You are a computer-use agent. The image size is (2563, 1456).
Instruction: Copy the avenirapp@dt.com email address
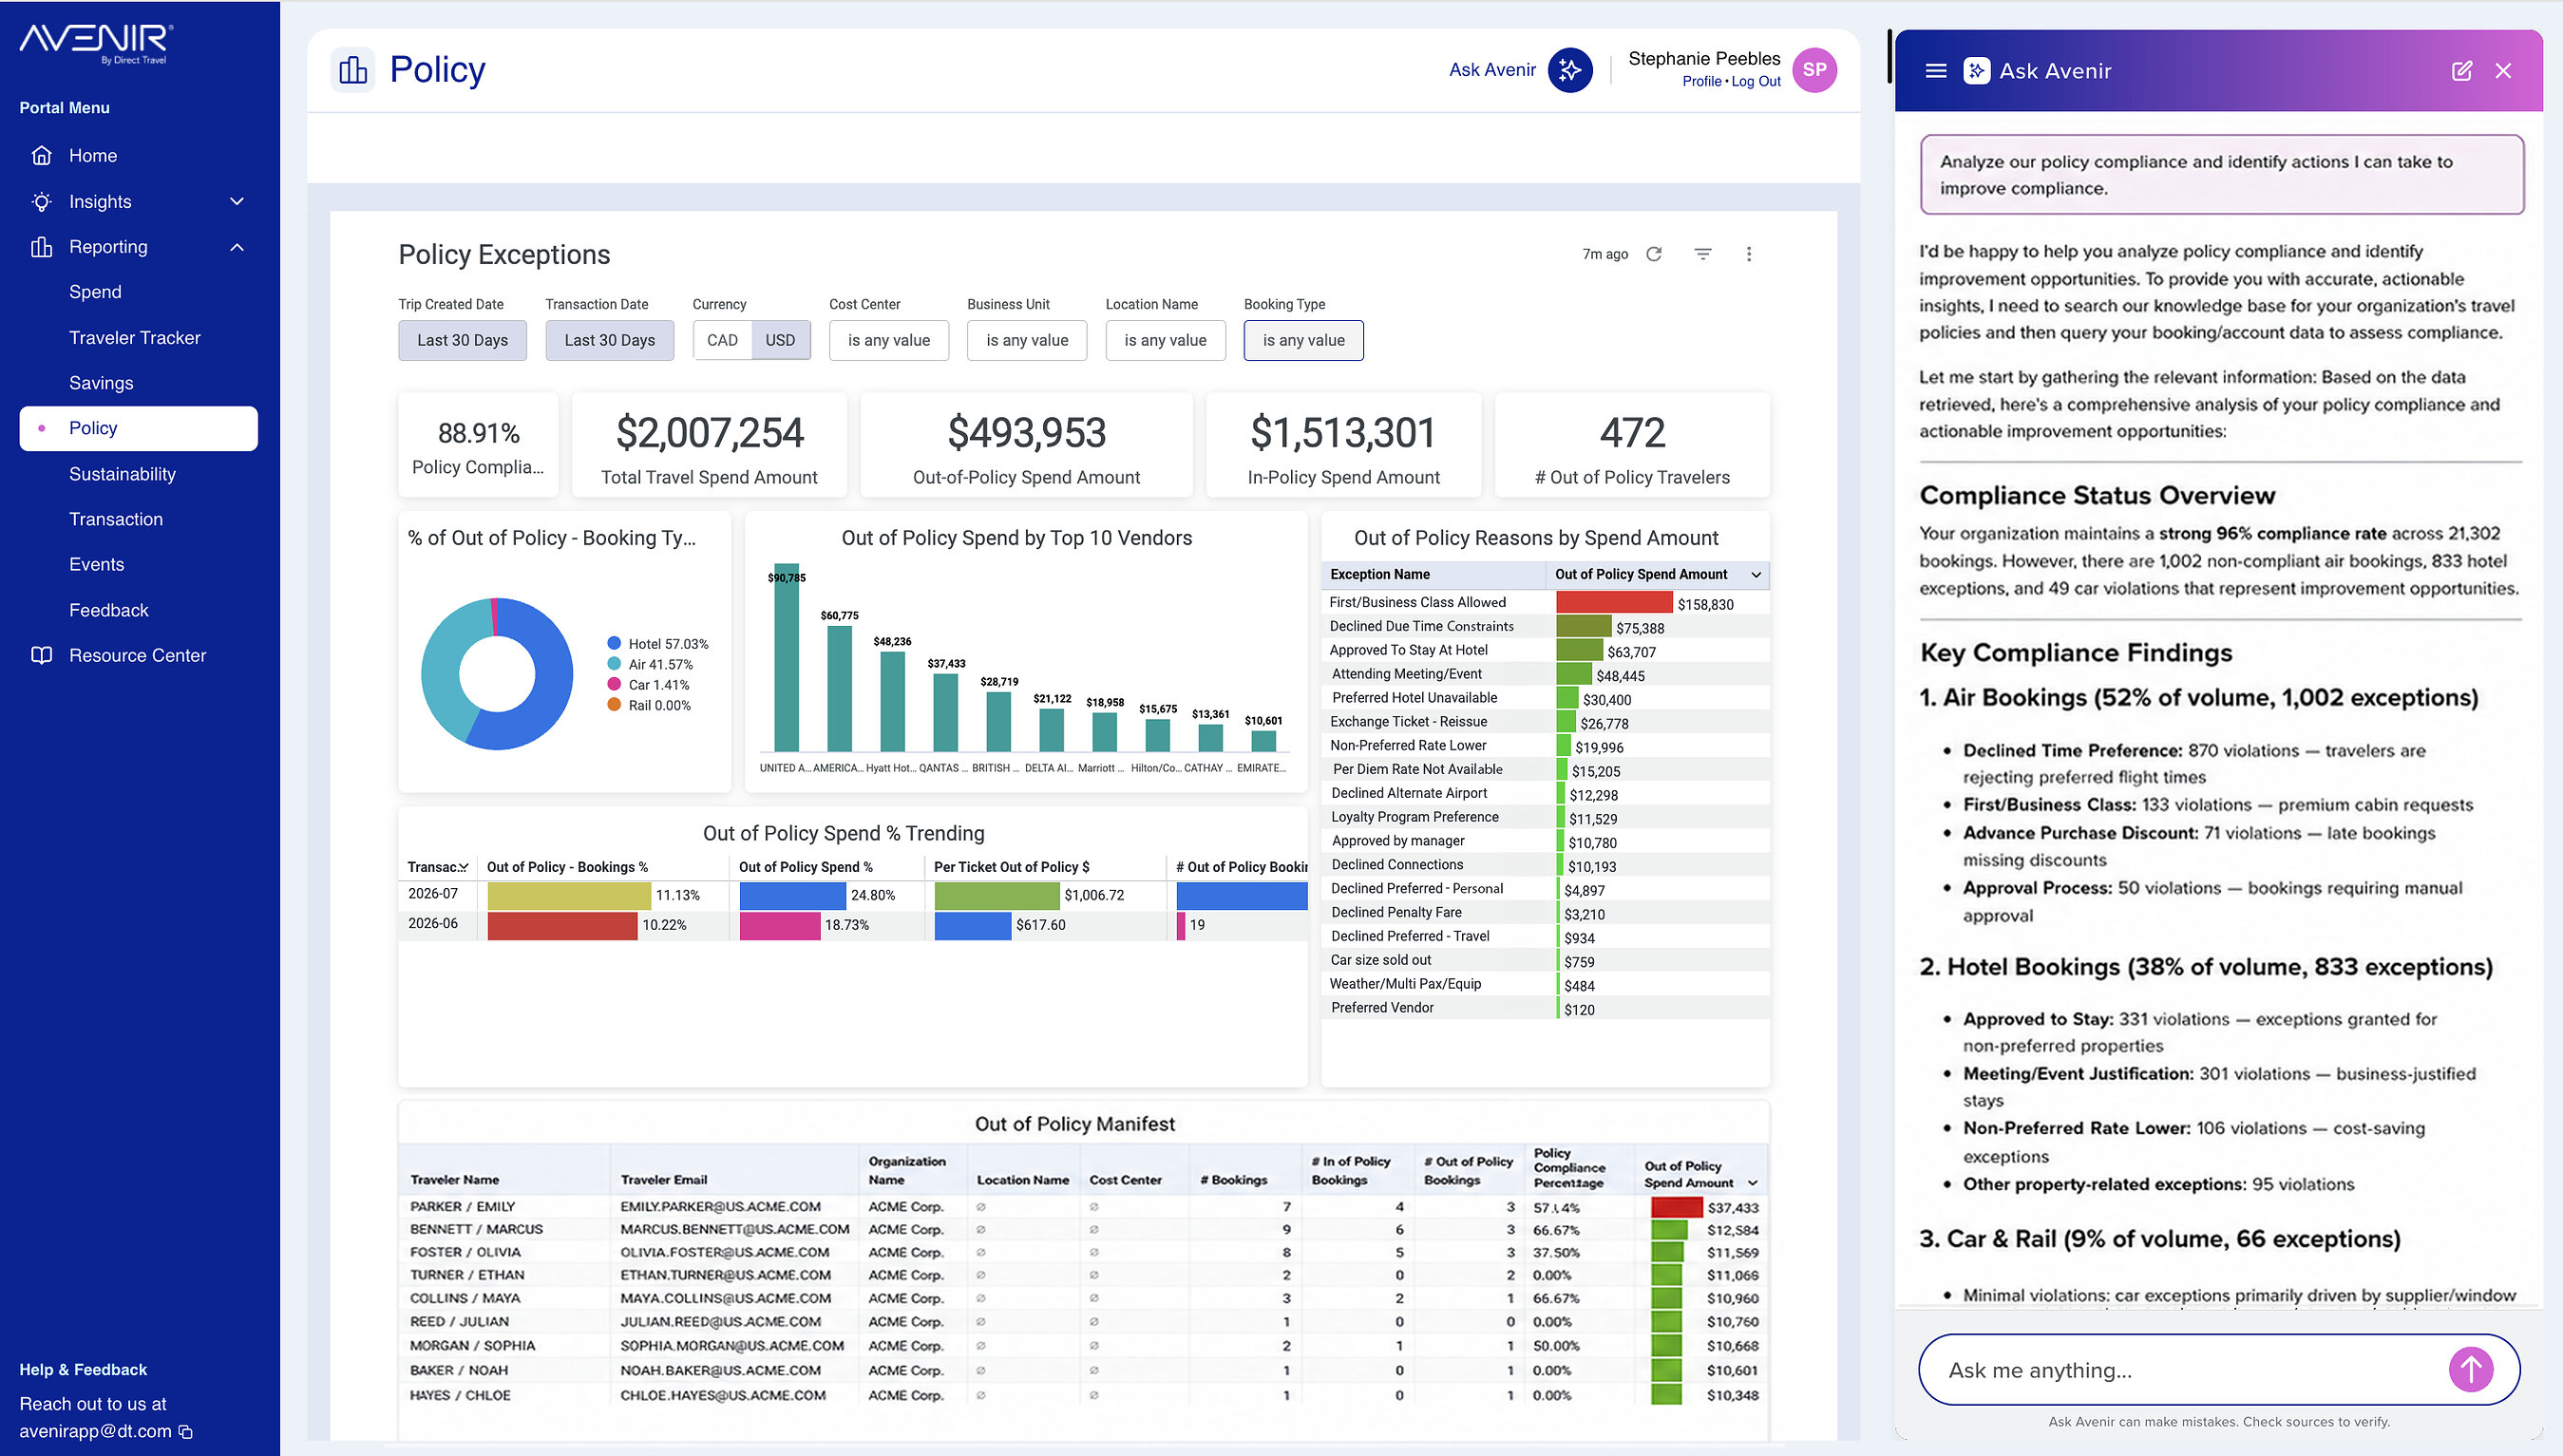click(x=185, y=1431)
